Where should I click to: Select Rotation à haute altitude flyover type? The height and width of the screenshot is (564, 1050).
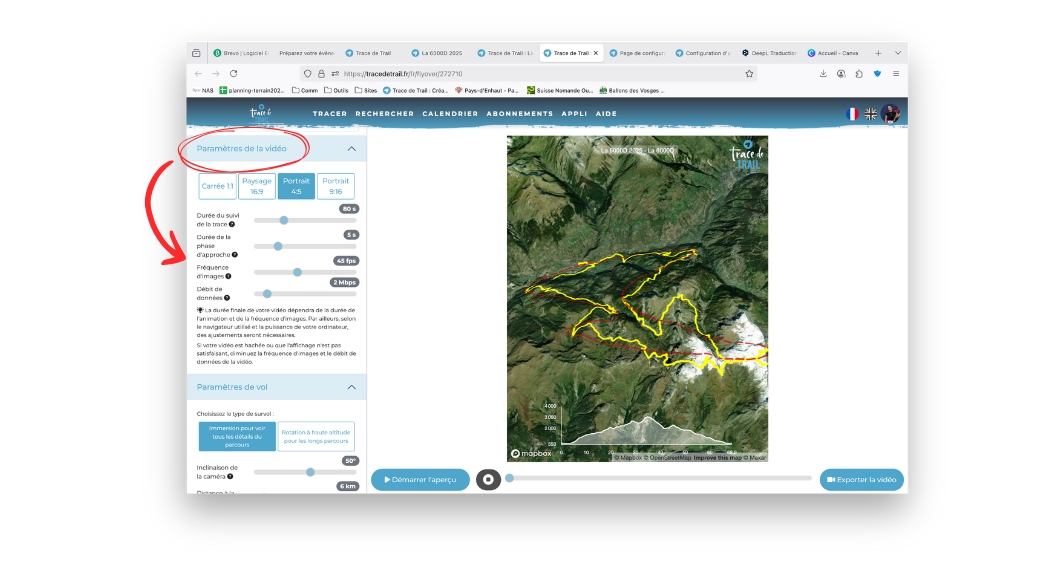click(x=316, y=437)
